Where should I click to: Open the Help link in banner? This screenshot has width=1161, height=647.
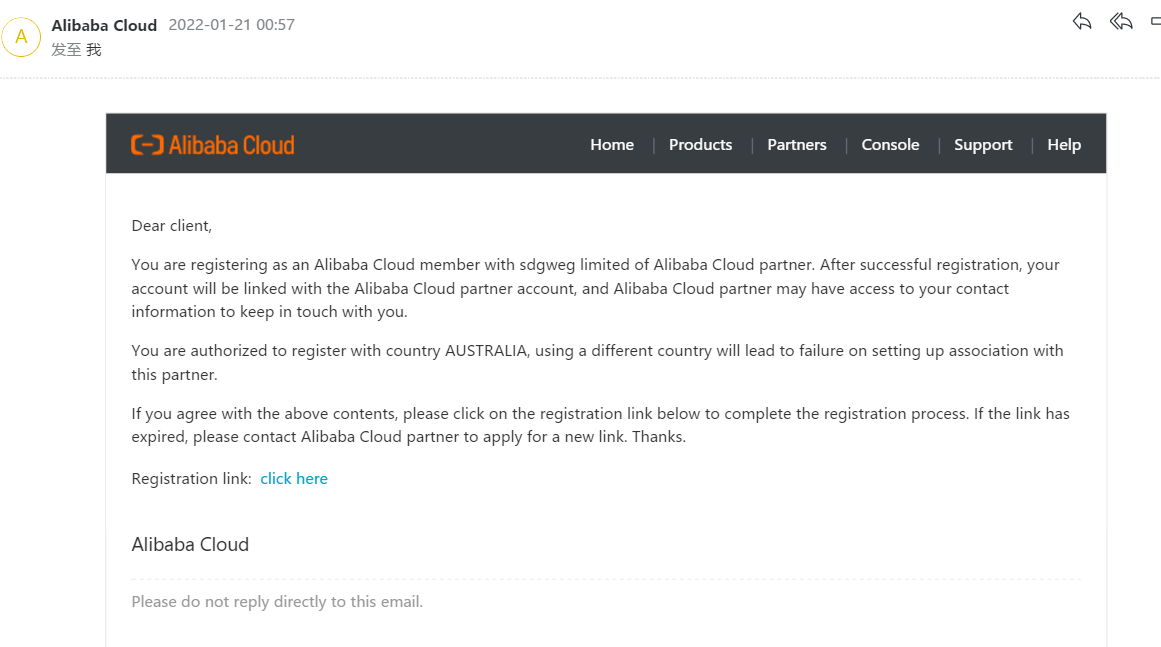[1064, 145]
